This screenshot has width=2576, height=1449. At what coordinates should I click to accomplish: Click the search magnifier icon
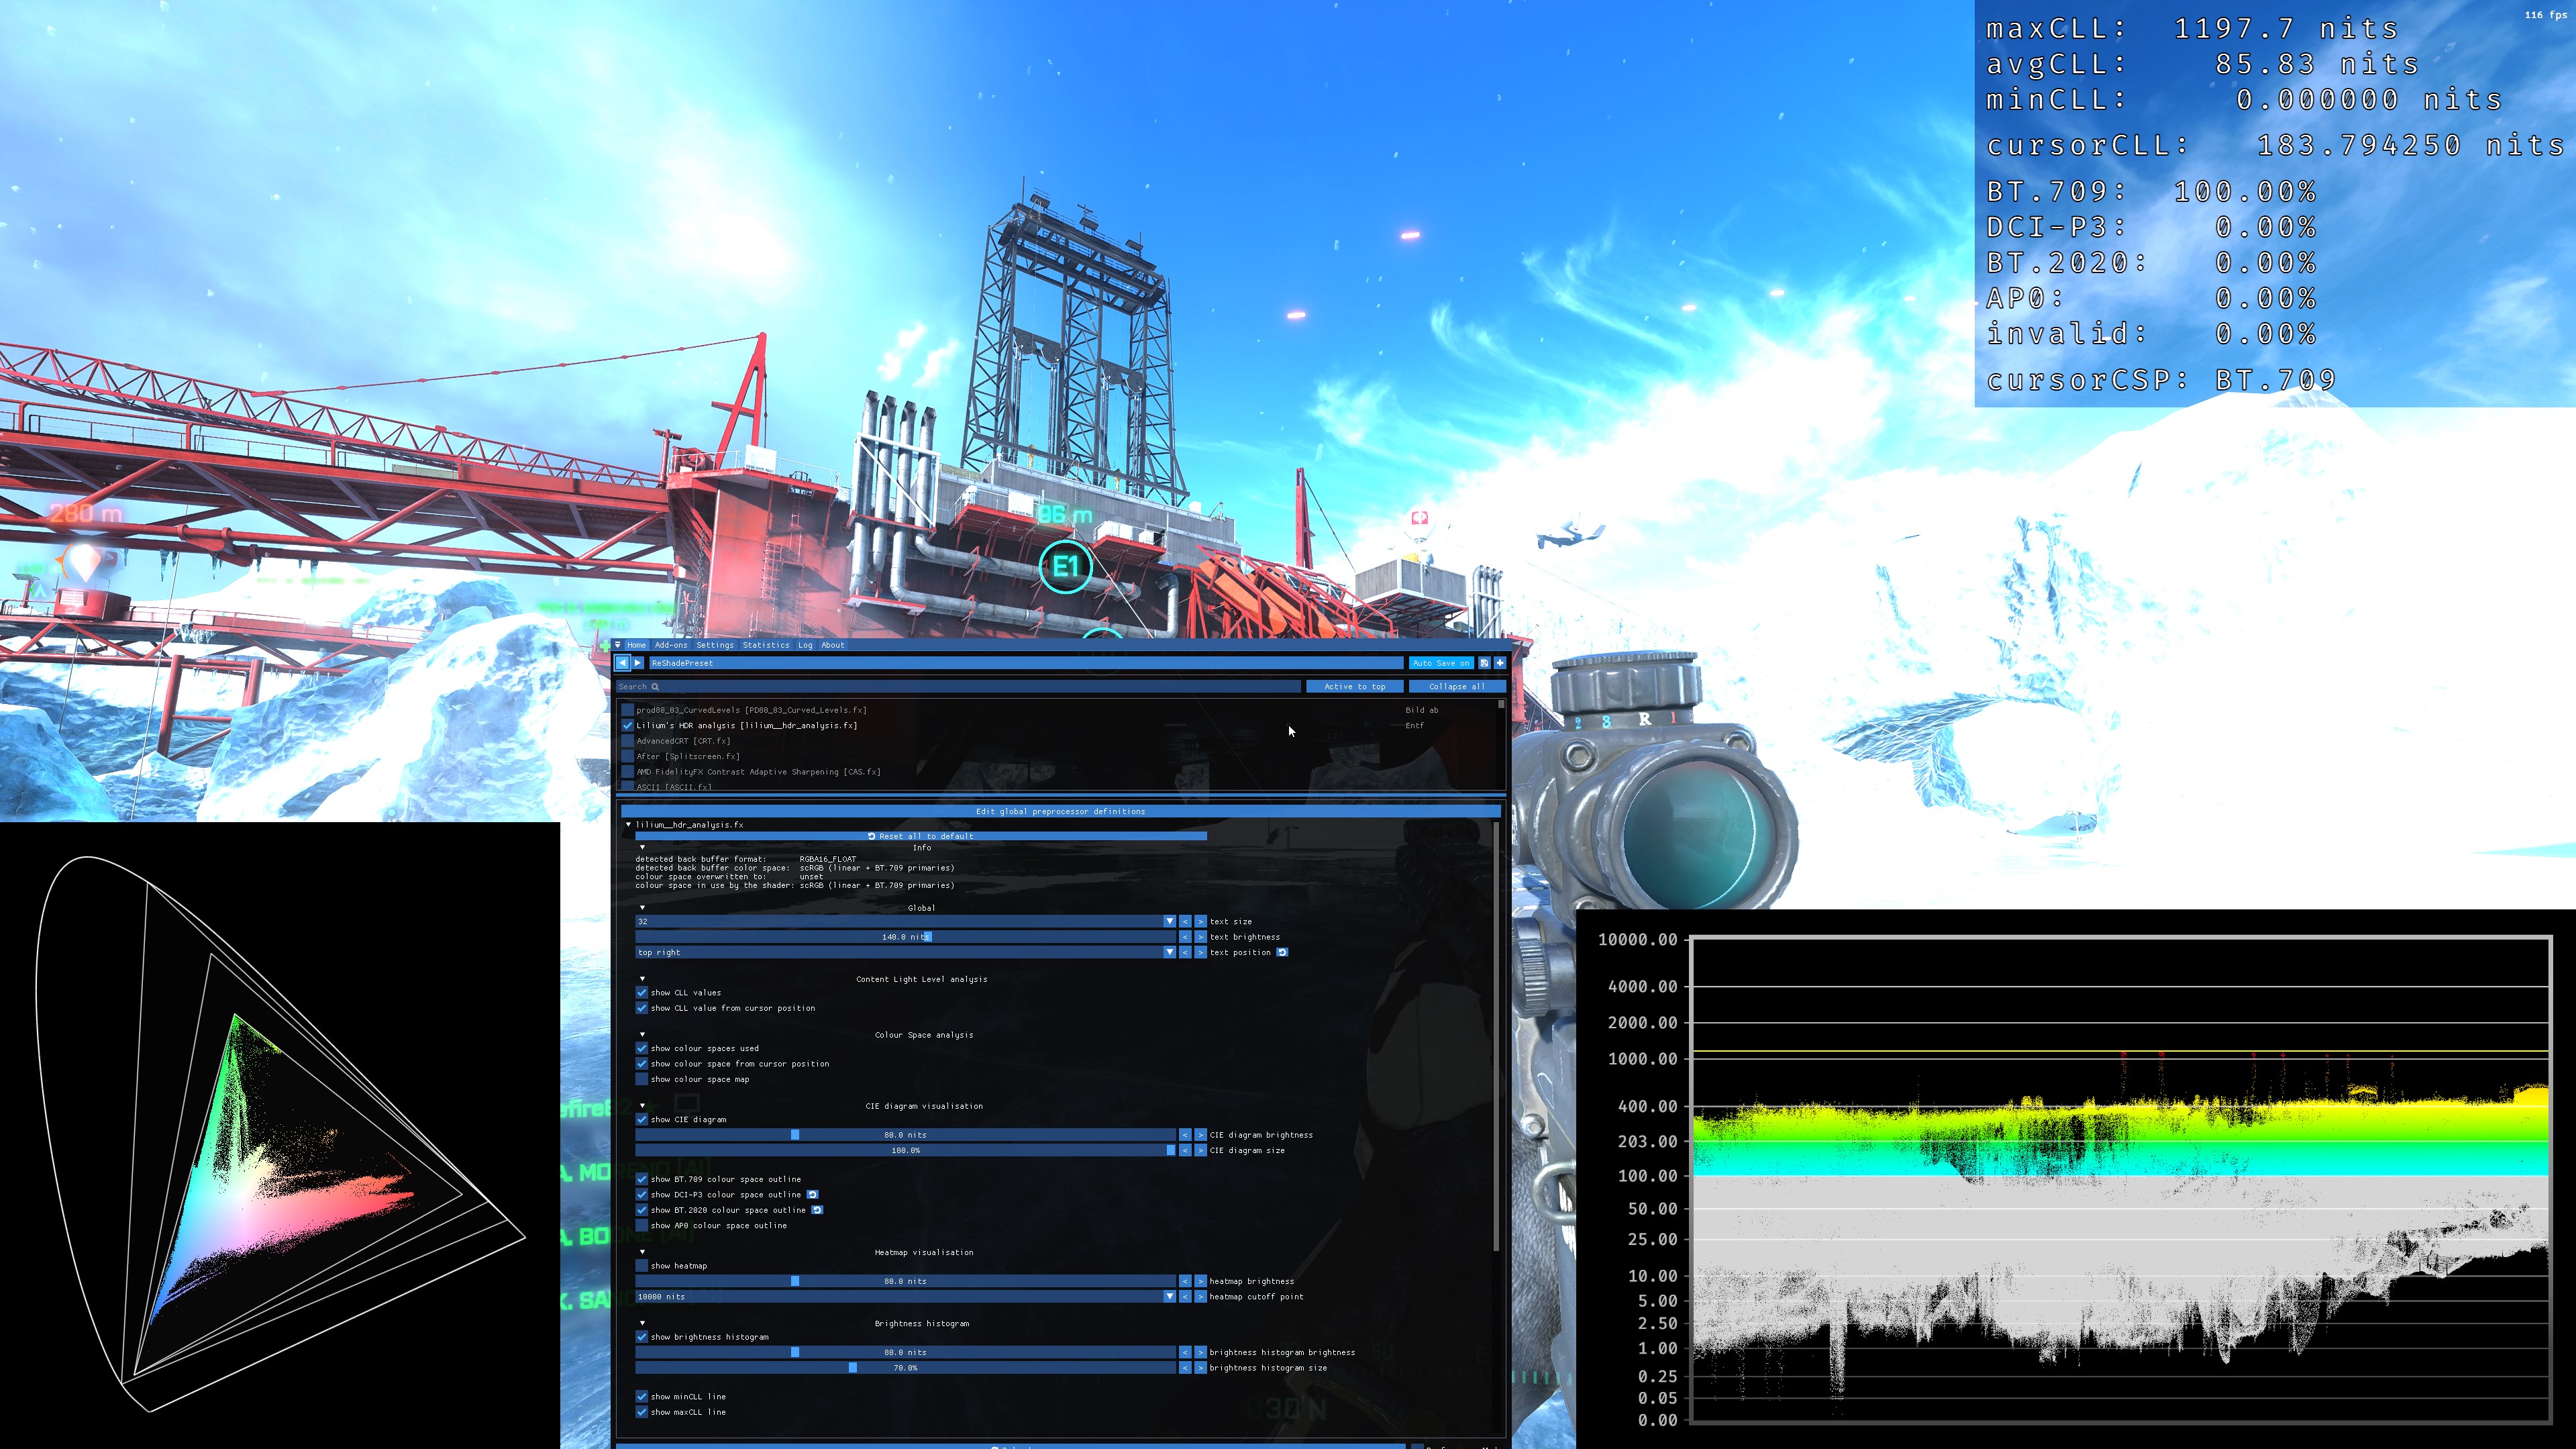655,687
